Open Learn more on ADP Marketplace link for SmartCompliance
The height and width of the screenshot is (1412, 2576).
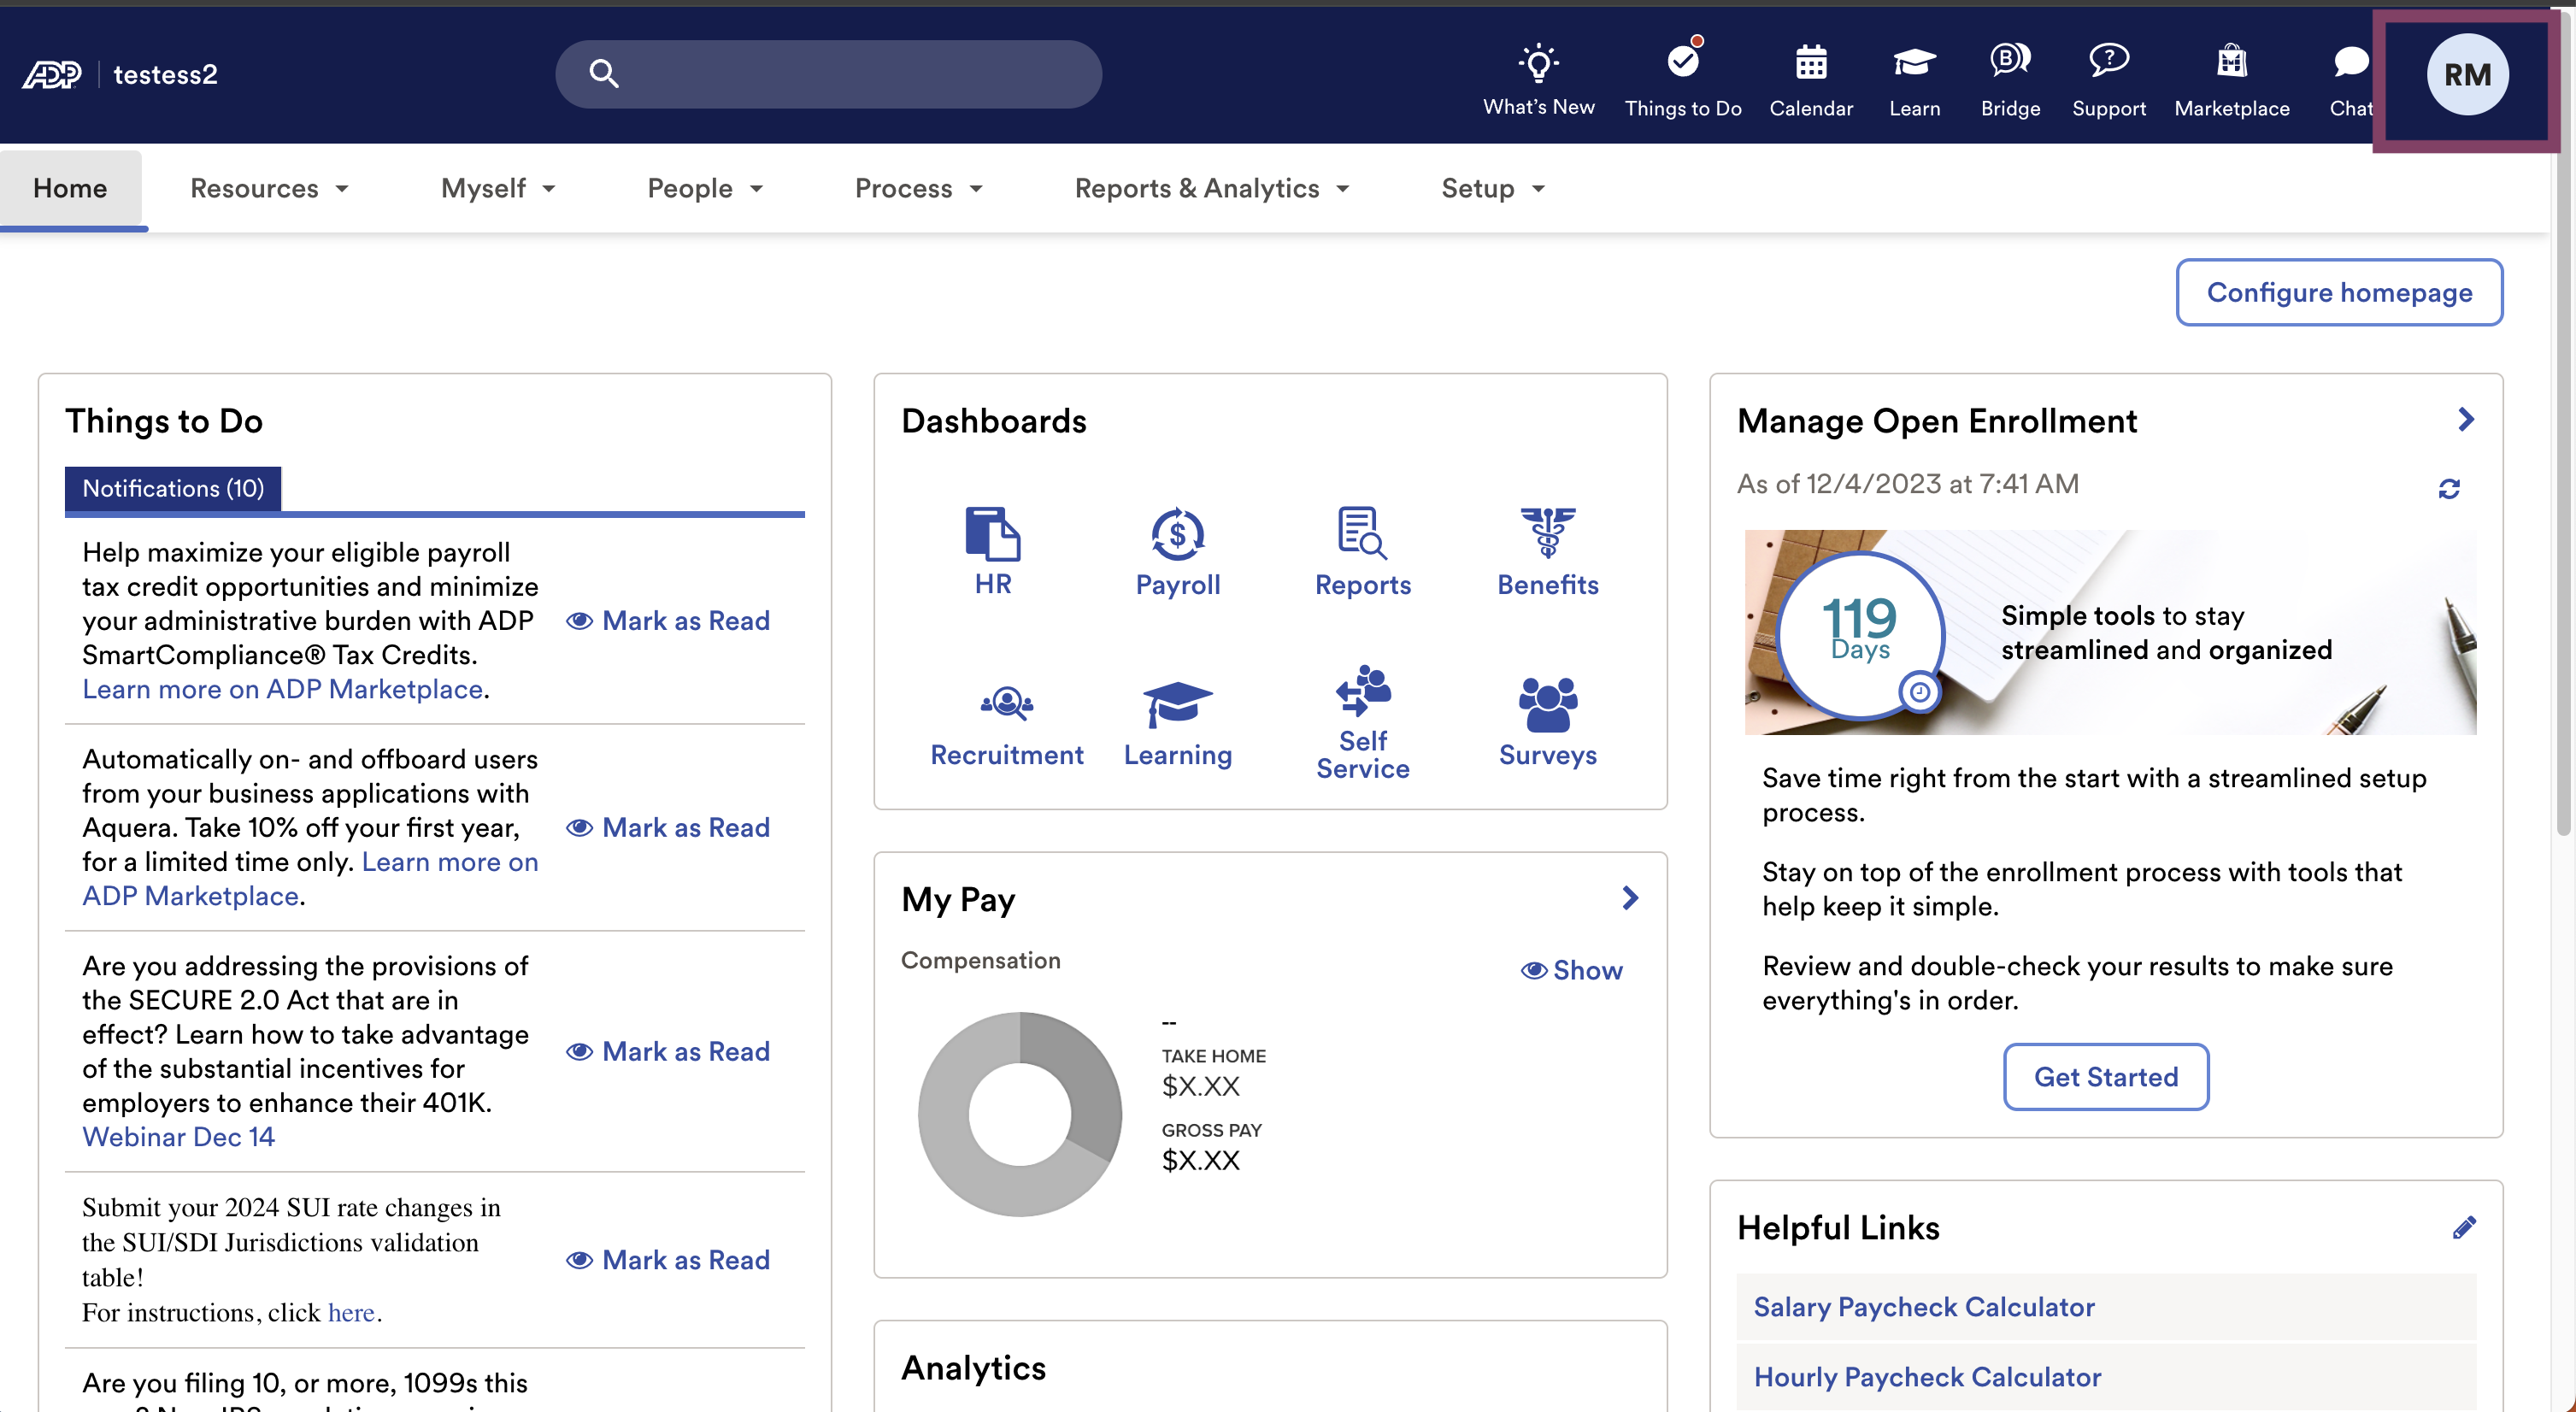point(283,688)
